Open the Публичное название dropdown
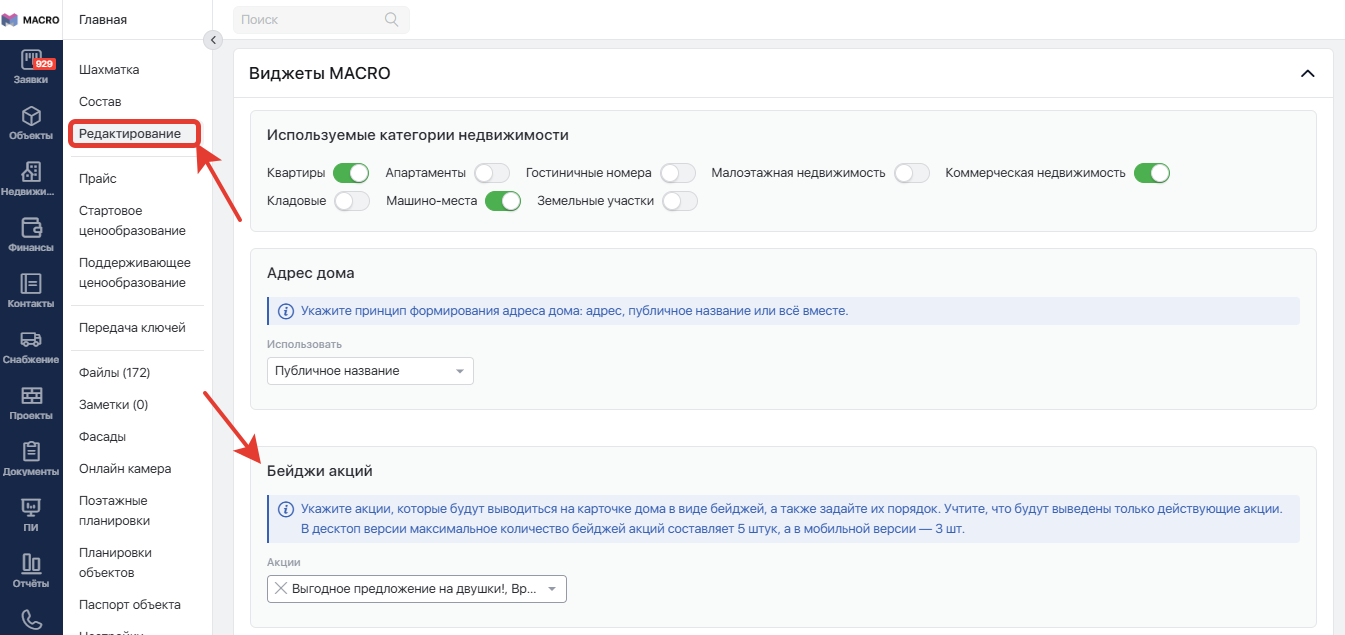 pyautogui.click(x=370, y=371)
